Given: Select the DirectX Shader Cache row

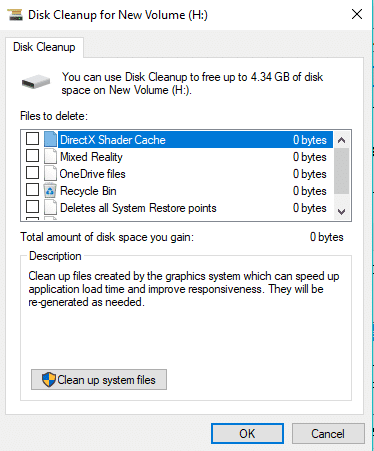Looking at the screenshot, I should click(177, 139).
